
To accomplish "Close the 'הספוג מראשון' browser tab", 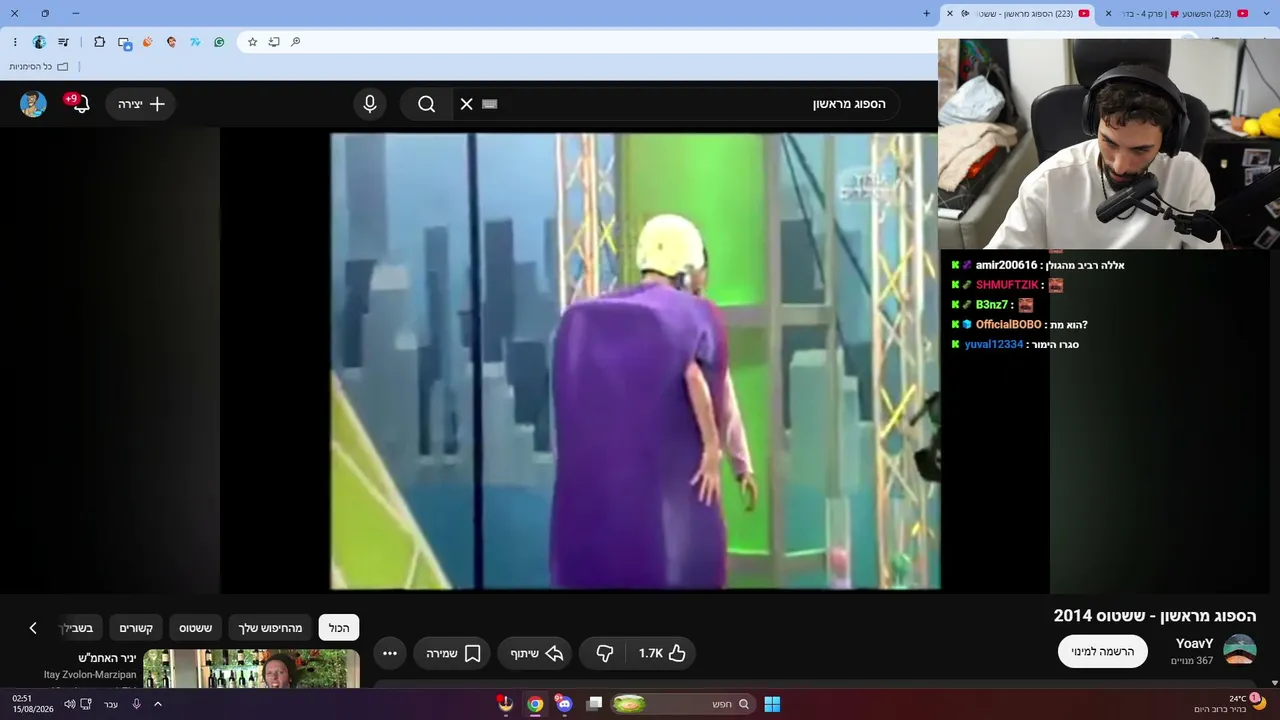I will click(950, 14).
